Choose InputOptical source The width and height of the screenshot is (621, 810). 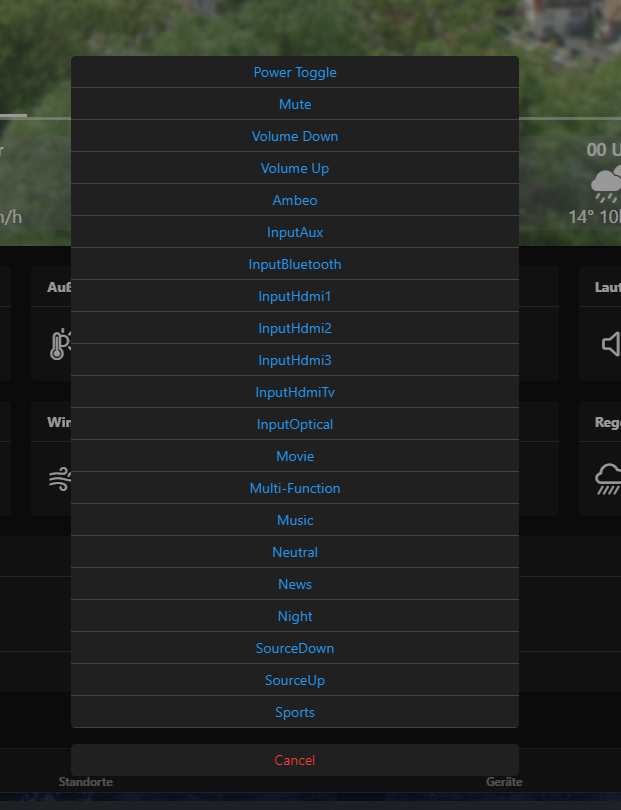pos(294,425)
